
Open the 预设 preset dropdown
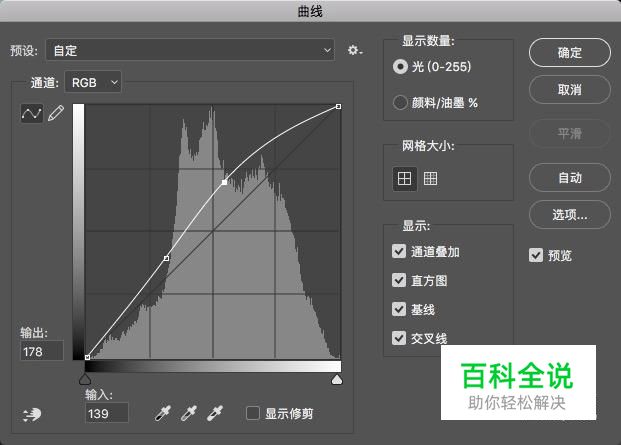pos(190,50)
